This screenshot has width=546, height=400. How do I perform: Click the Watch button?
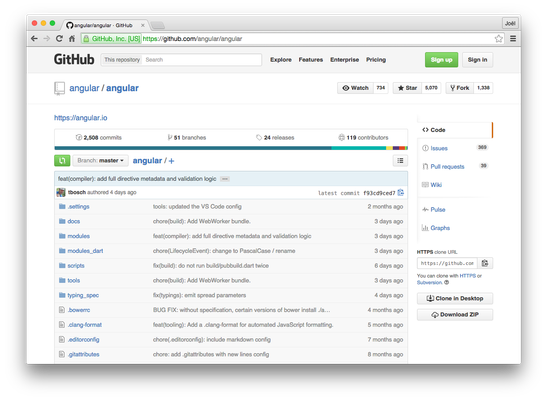[x=355, y=88]
